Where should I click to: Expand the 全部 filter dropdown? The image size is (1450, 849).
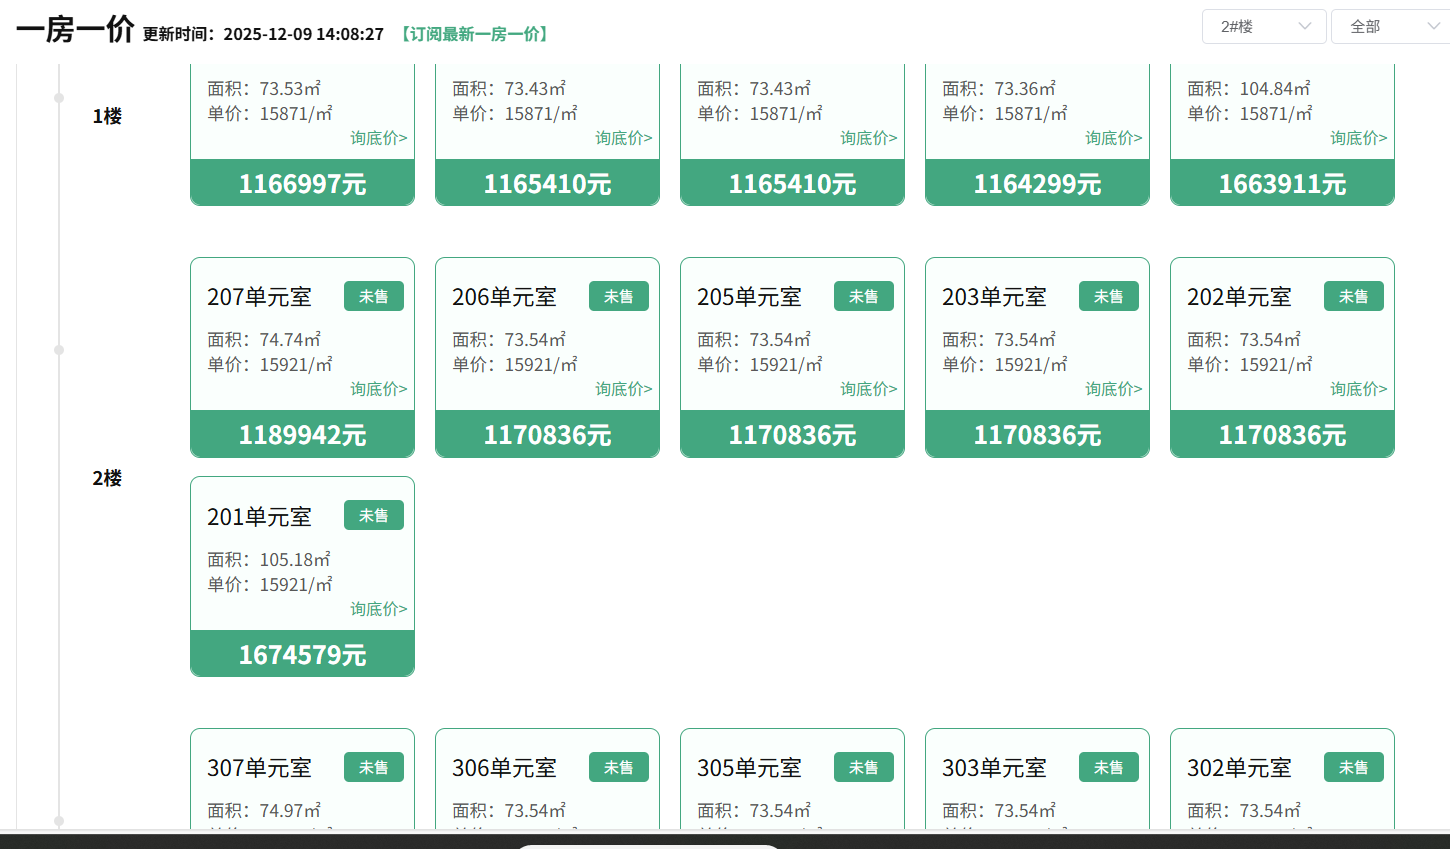pos(1392,27)
